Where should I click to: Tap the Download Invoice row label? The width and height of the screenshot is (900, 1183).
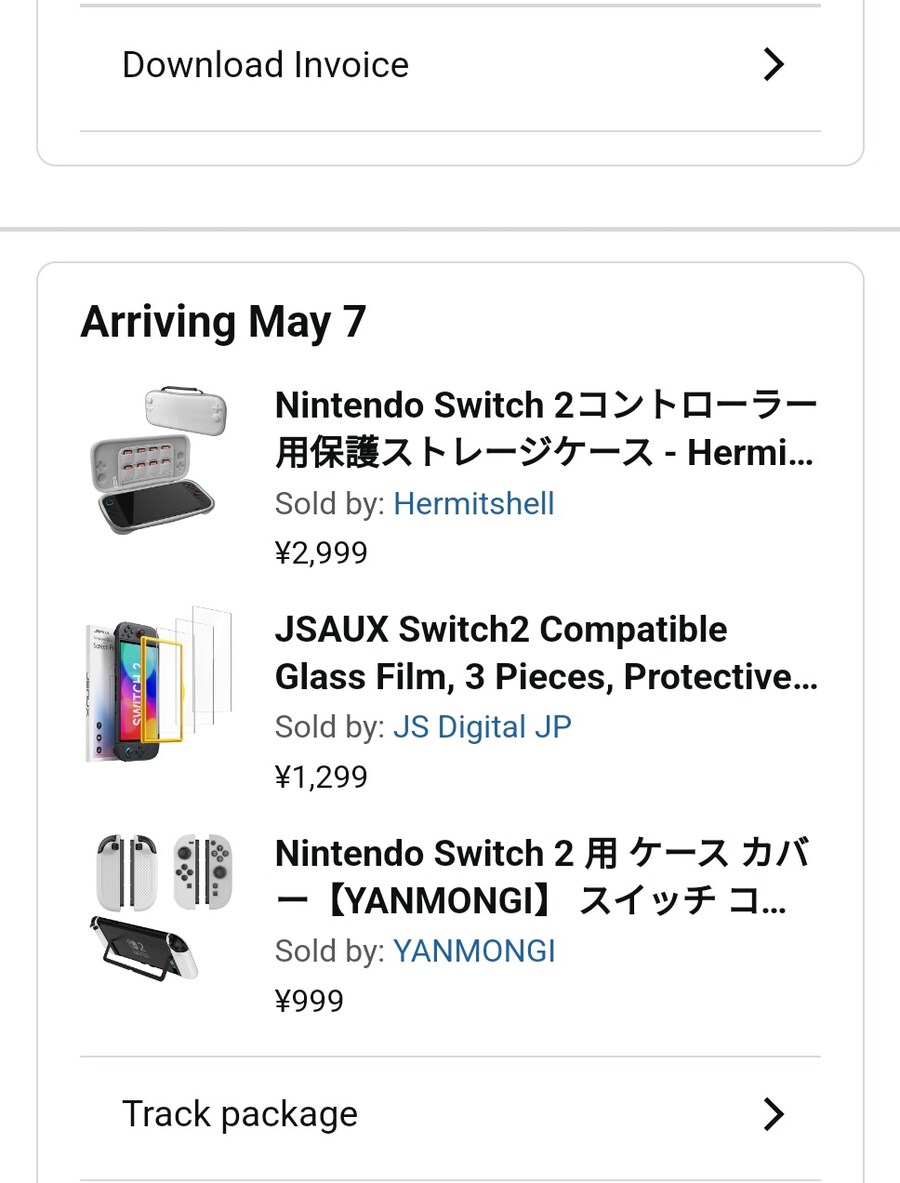click(x=265, y=65)
